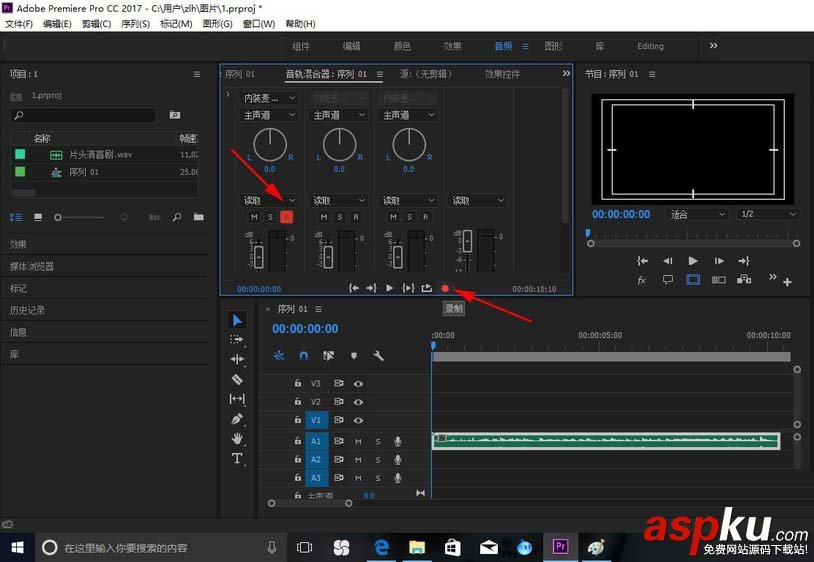Click the find magnifier in project panel
Screen dimensions: 814x562
pos(177,217)
